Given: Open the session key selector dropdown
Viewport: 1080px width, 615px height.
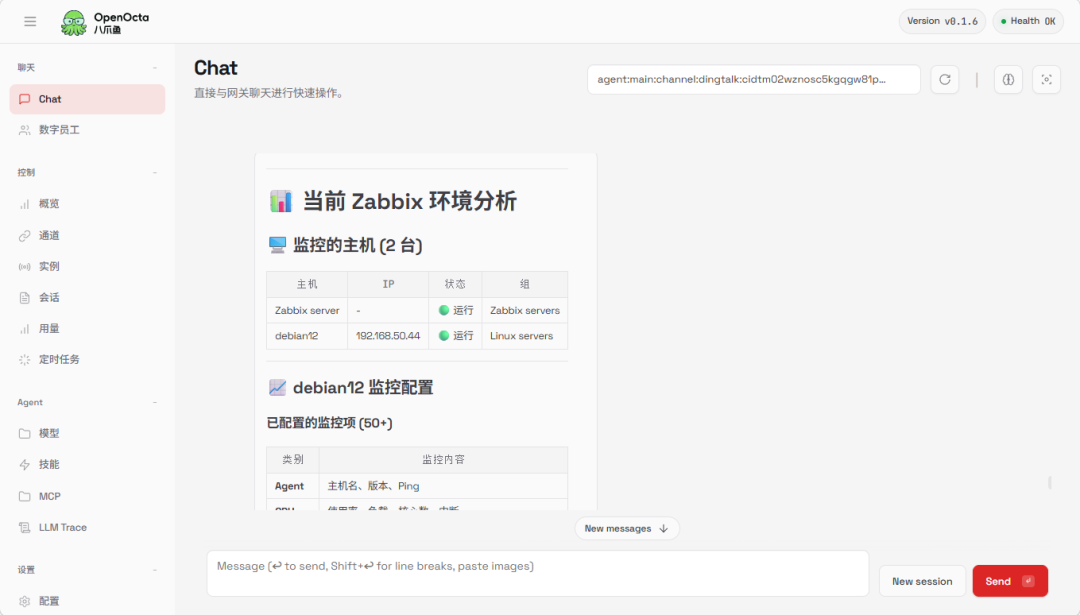Looking at the screenshot, I should coord(754,79).
